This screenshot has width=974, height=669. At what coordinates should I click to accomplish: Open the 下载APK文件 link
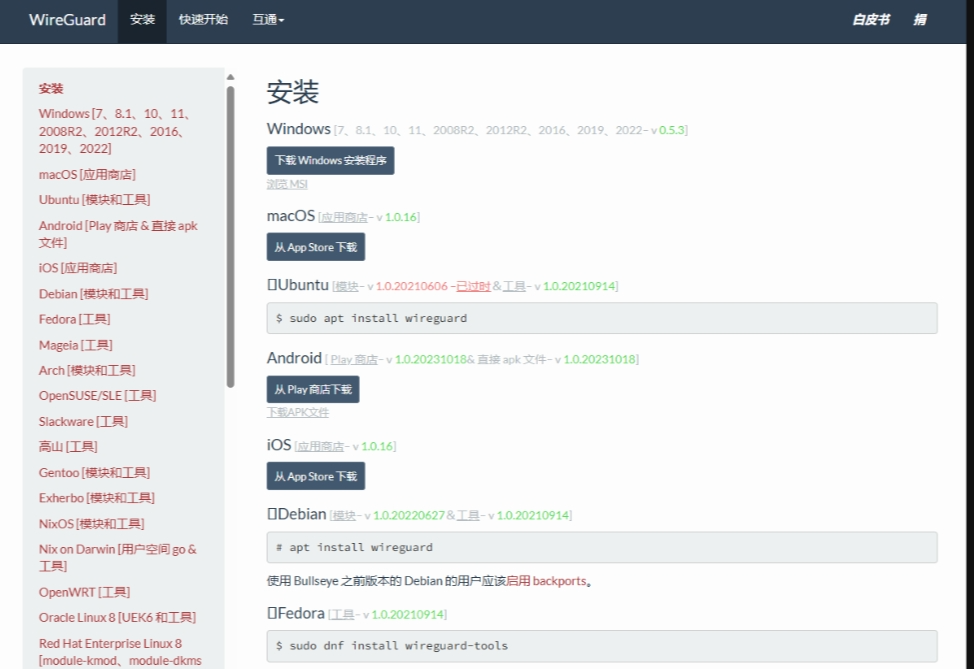click(x=298, y=412)
